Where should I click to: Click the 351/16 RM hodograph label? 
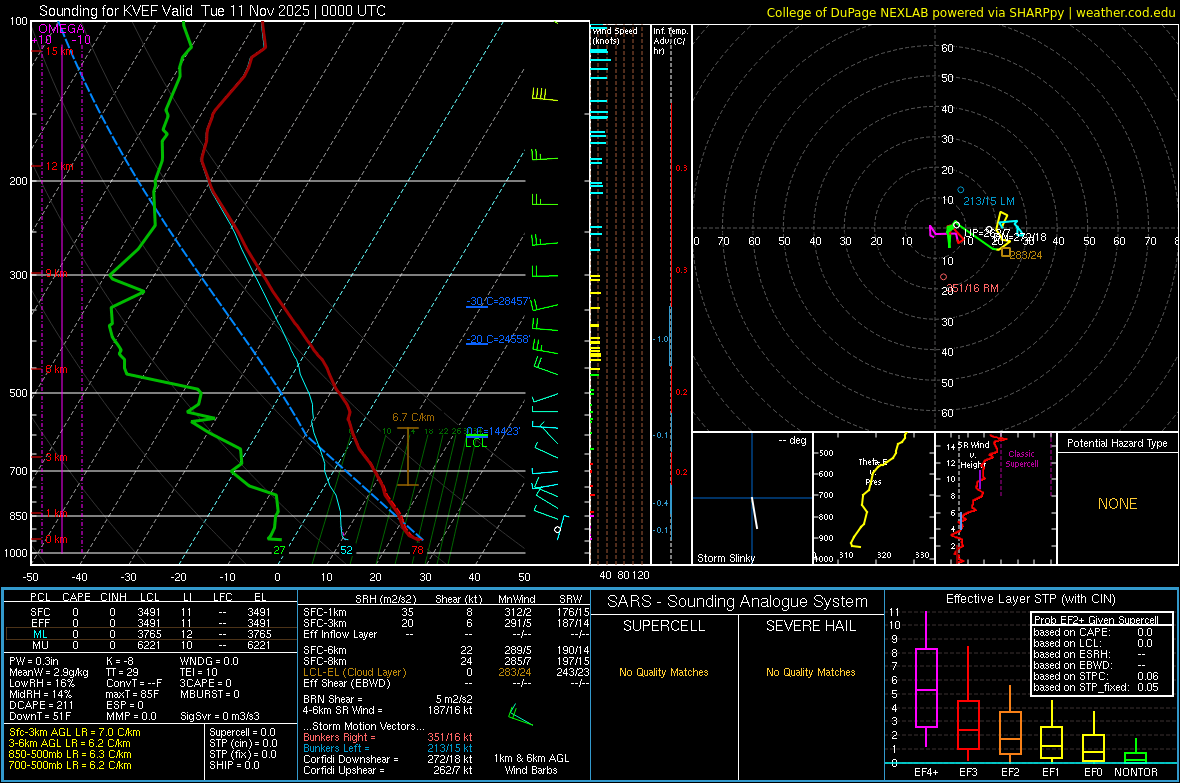pos(972,288)
